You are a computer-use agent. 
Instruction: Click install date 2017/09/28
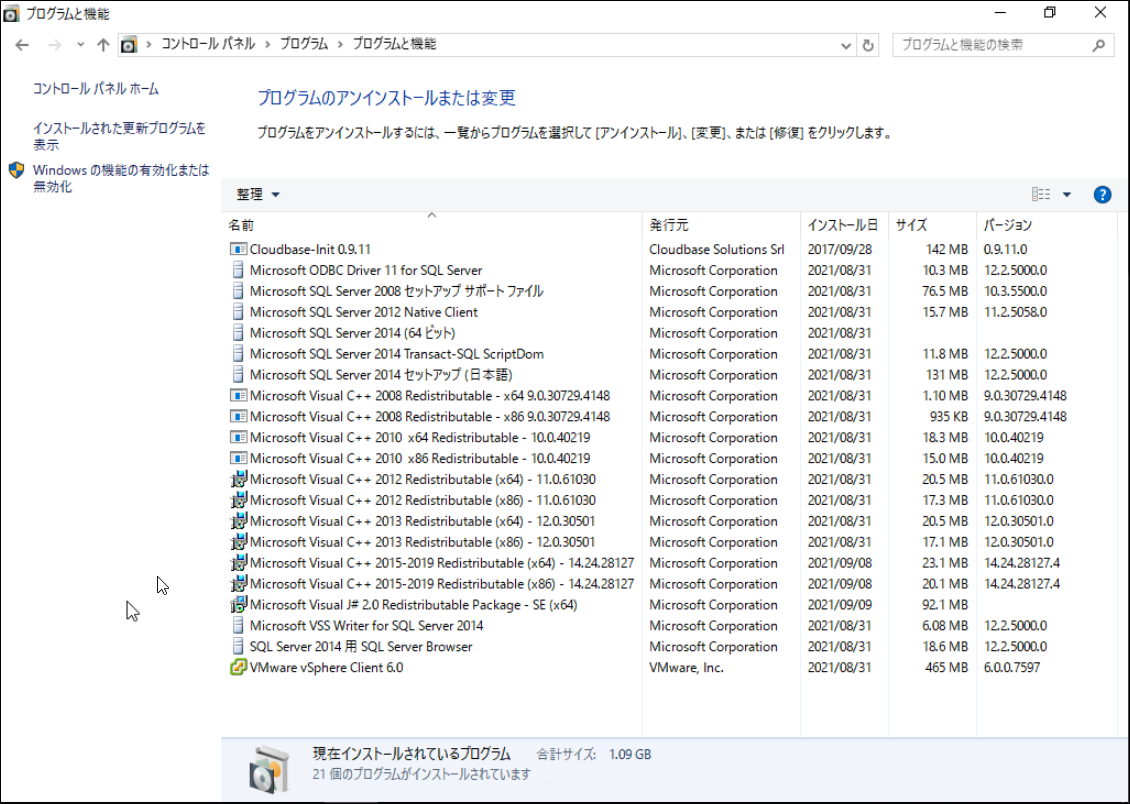(840, 249)
